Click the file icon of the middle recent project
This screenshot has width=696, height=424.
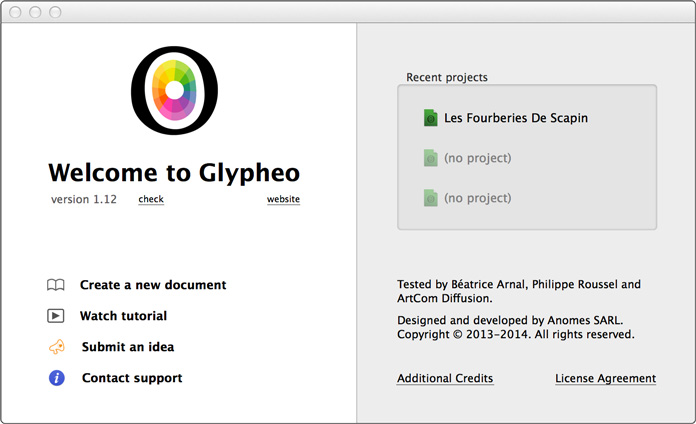click(430, 158)
